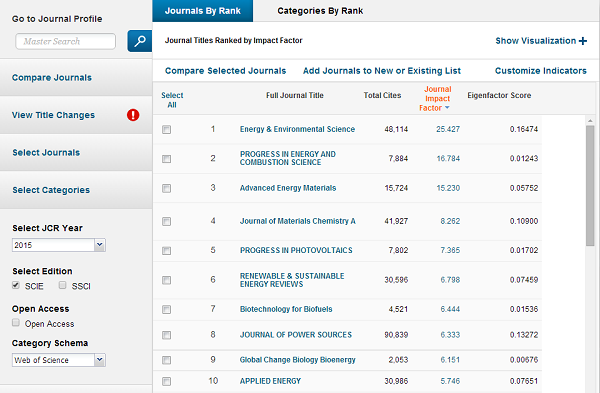Focus the Master Search input field
Screen dimensions: 600x393
[65, 41]
